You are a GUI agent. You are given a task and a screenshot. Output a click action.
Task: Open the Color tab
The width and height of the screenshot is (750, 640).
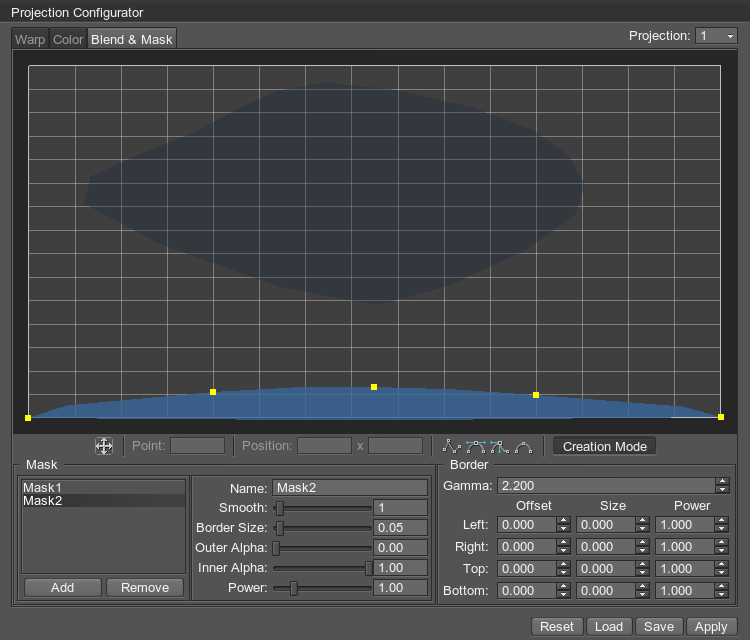[68, 40]
